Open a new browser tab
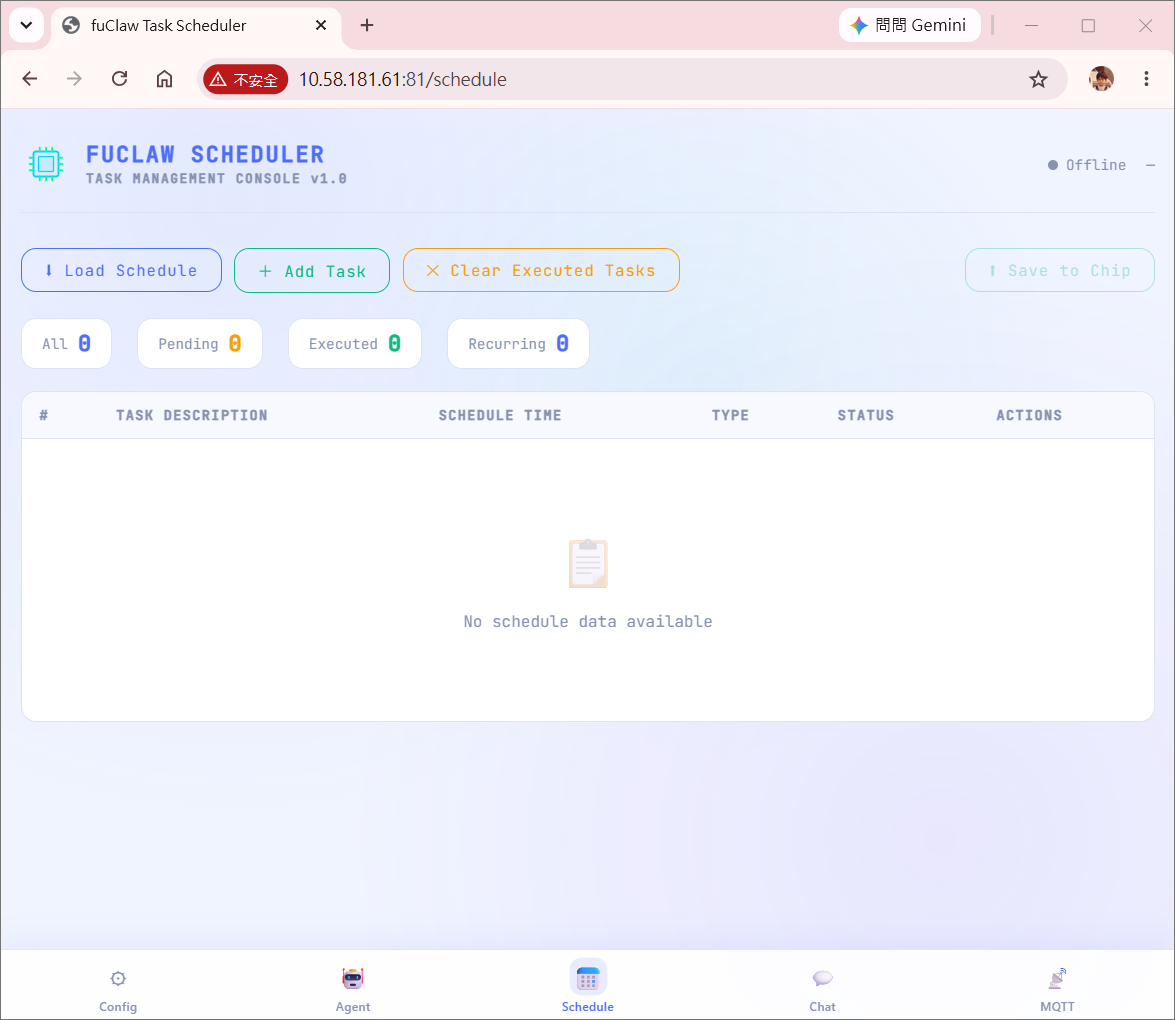Image resolution: width=1175 pixels, height=1020 pixels. pyautogui.click(x=366, y=25)
